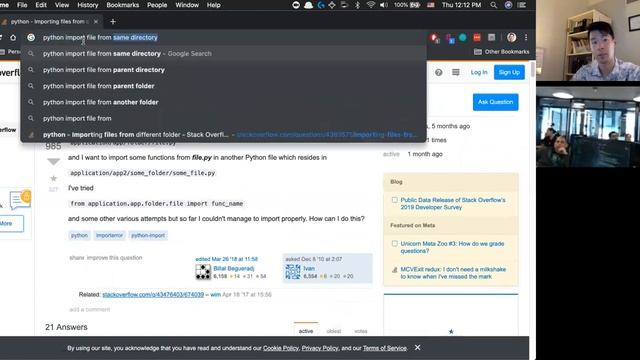Select suggestion 'python import file from parent folder'
Viewport: 640px width, 360px height.
224,86
